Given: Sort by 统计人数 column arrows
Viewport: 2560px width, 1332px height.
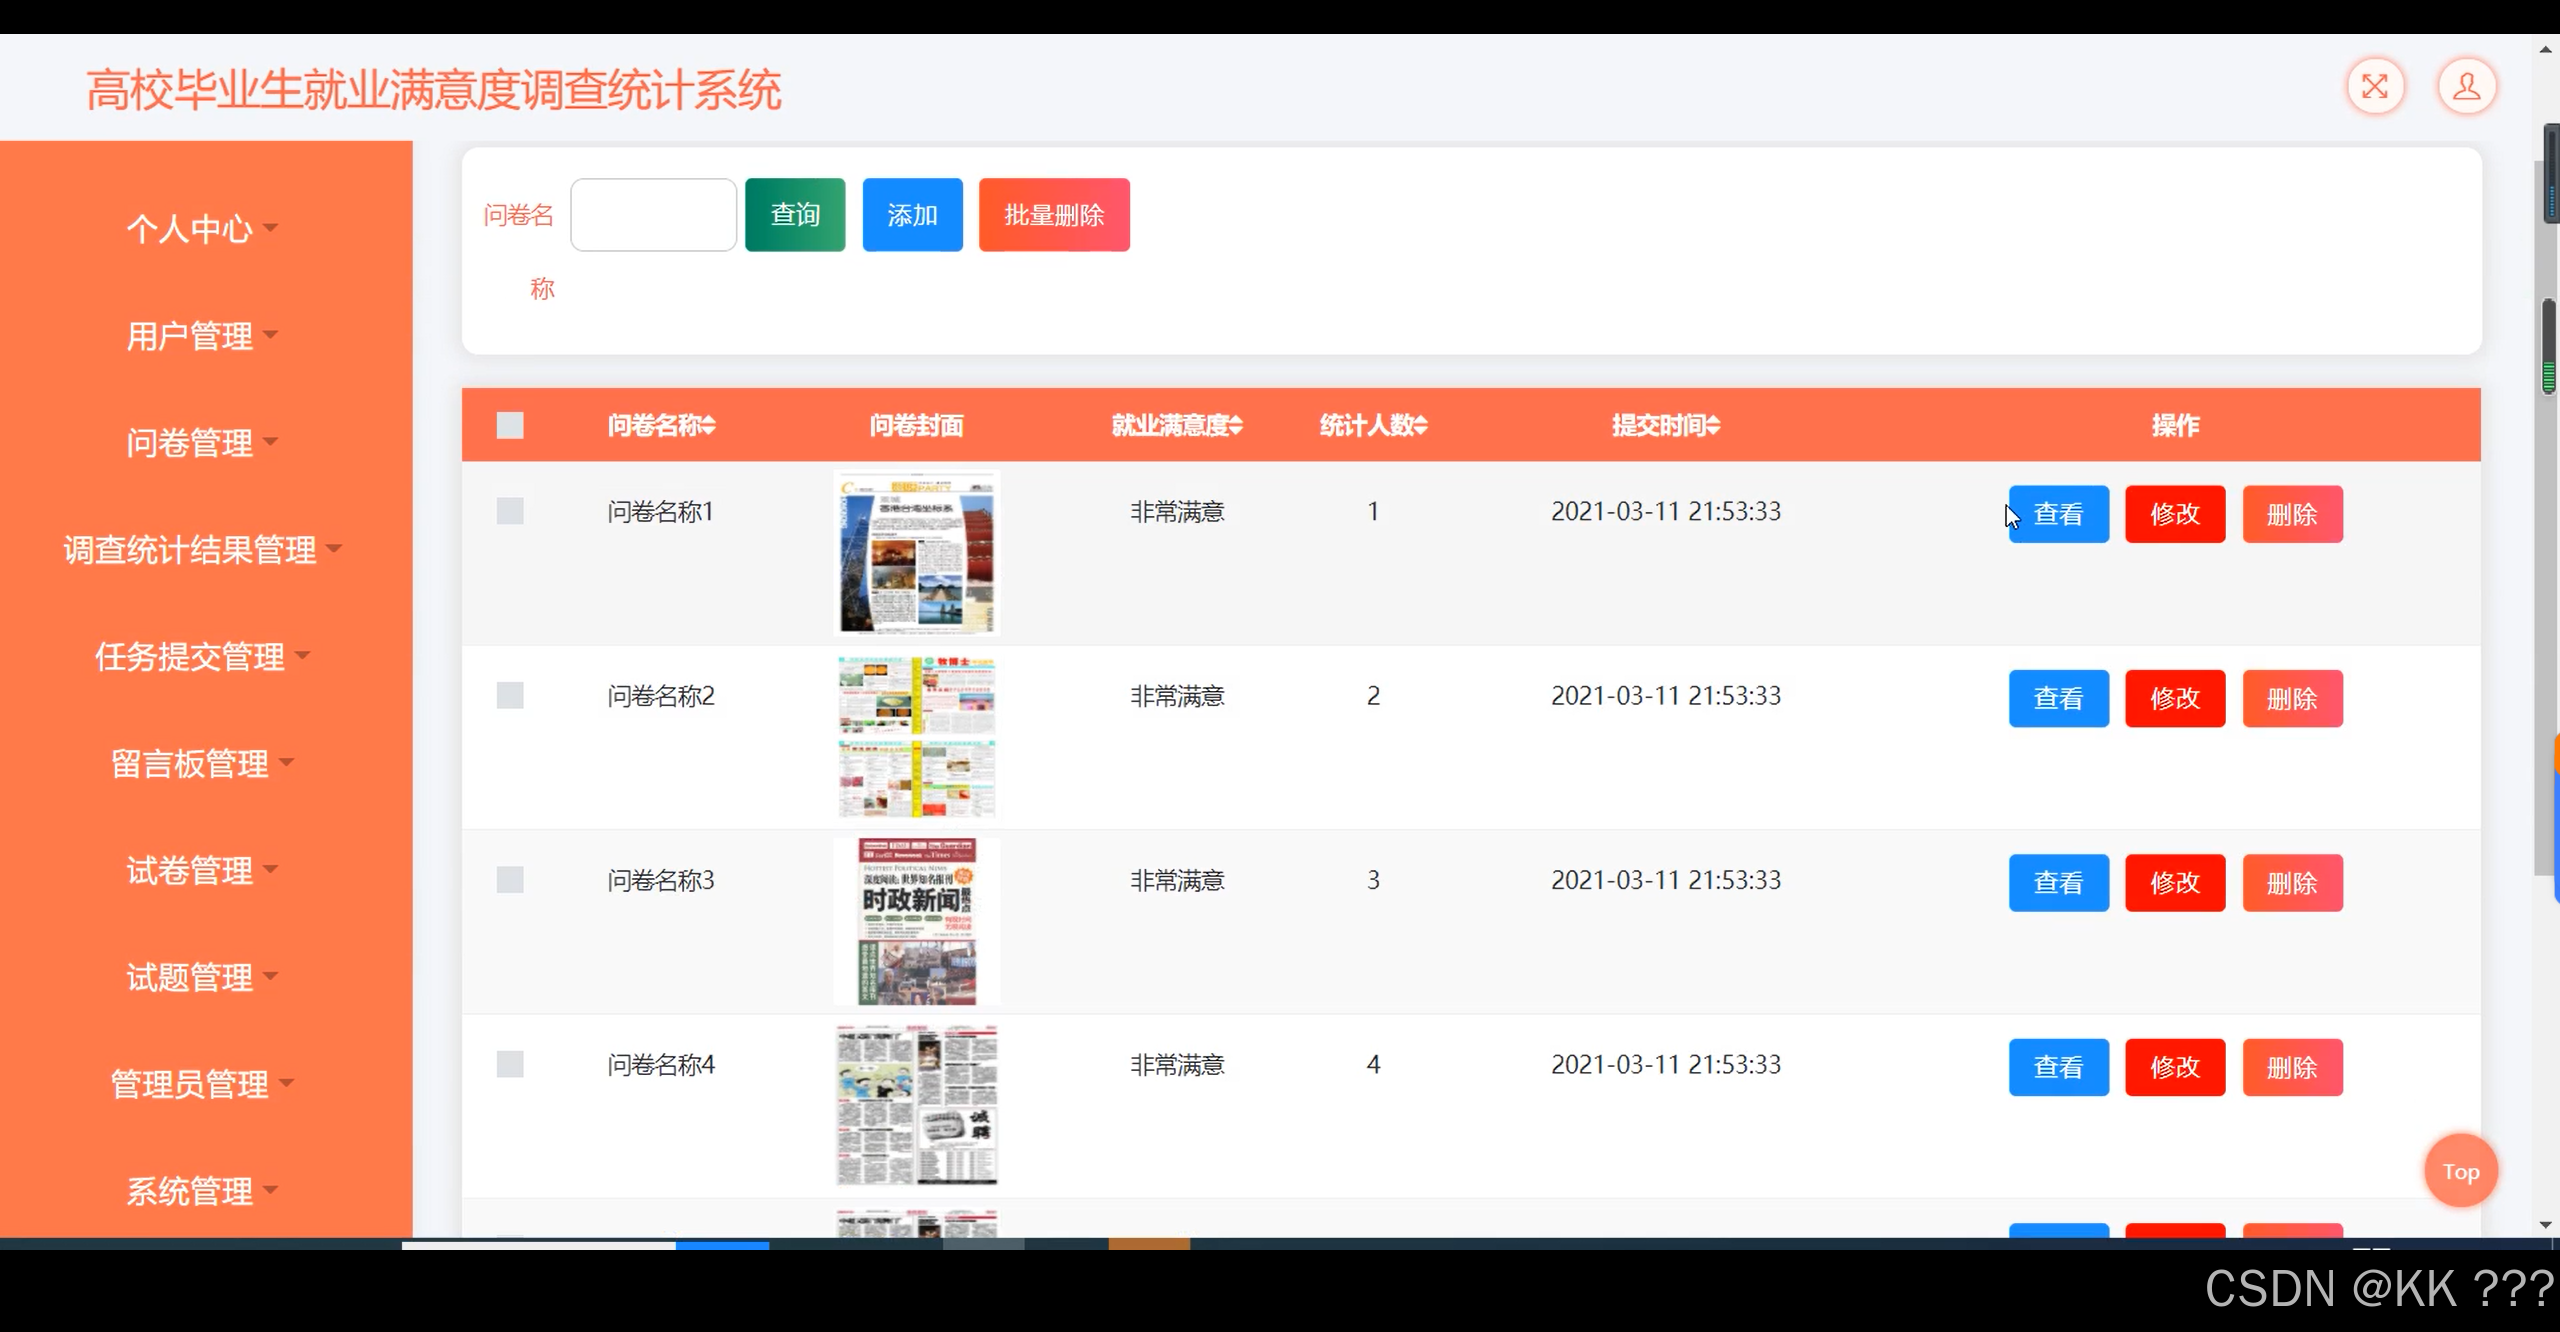Looking at the screenshot, I should coord(1421,426).
